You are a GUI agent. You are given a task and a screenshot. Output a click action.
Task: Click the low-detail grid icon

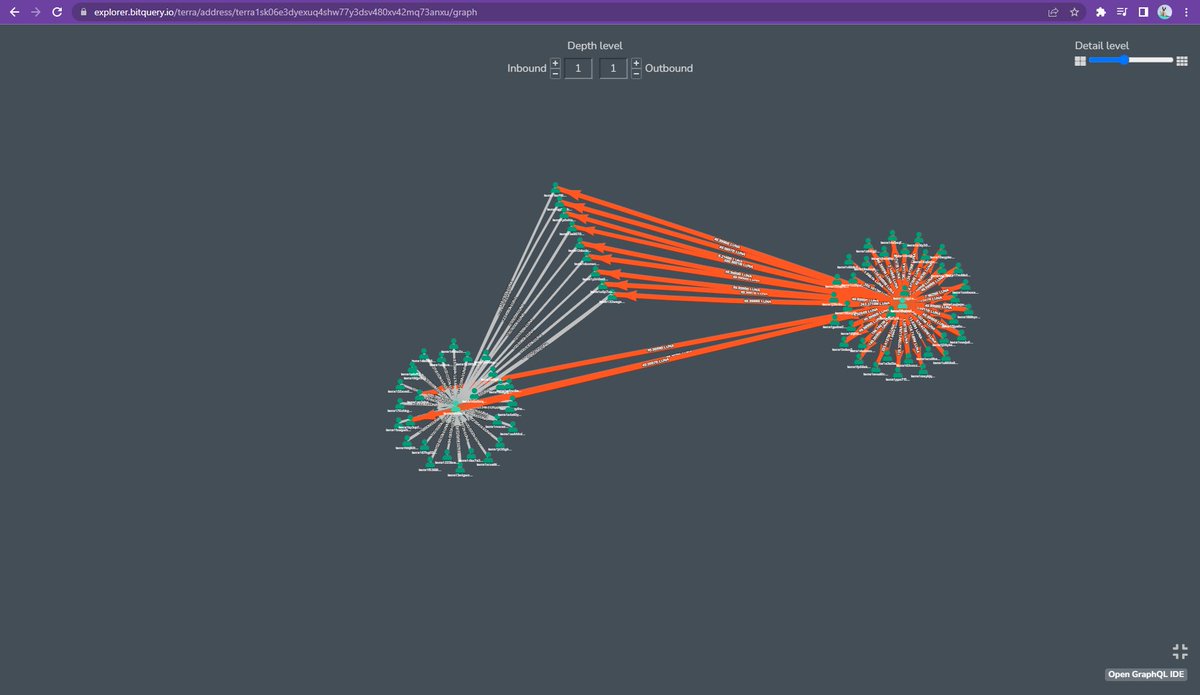1080,61
